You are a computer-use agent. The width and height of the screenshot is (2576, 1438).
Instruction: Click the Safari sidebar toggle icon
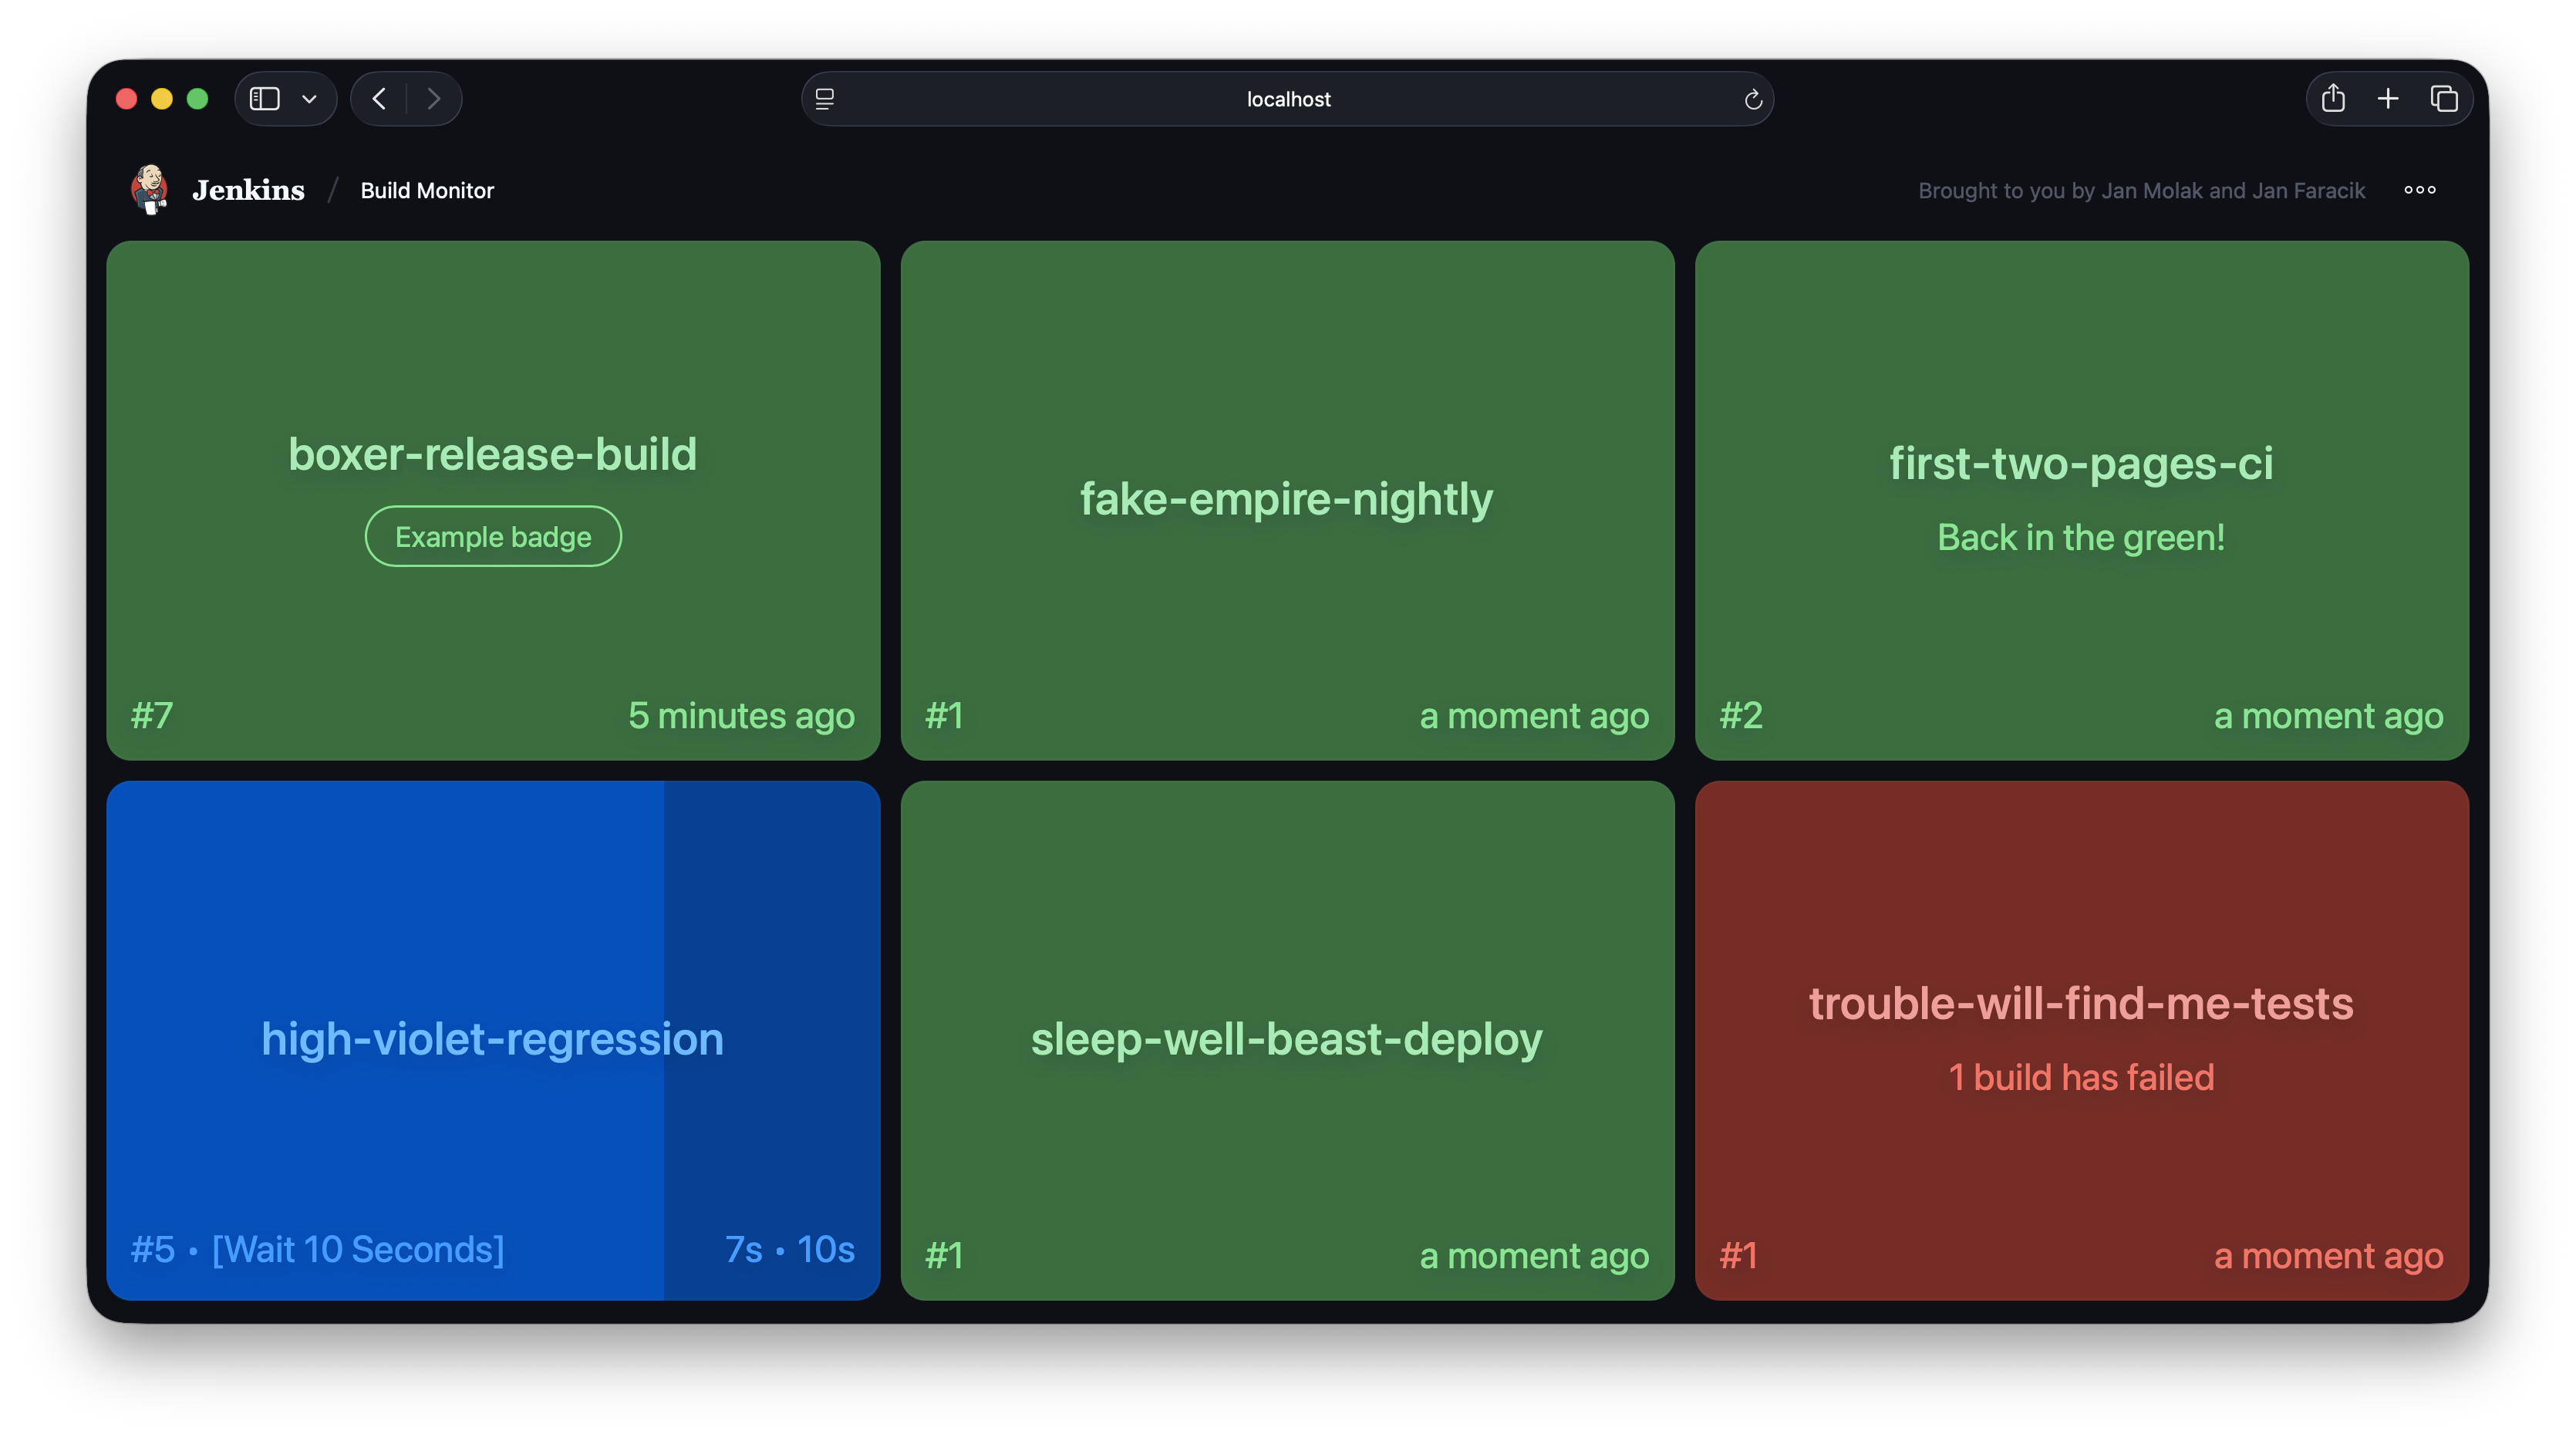(264, 99)
